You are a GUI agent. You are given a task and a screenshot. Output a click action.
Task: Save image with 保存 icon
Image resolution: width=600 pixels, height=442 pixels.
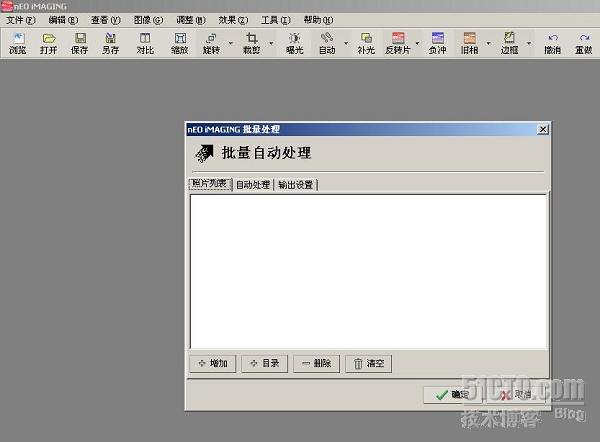[80, 43]
